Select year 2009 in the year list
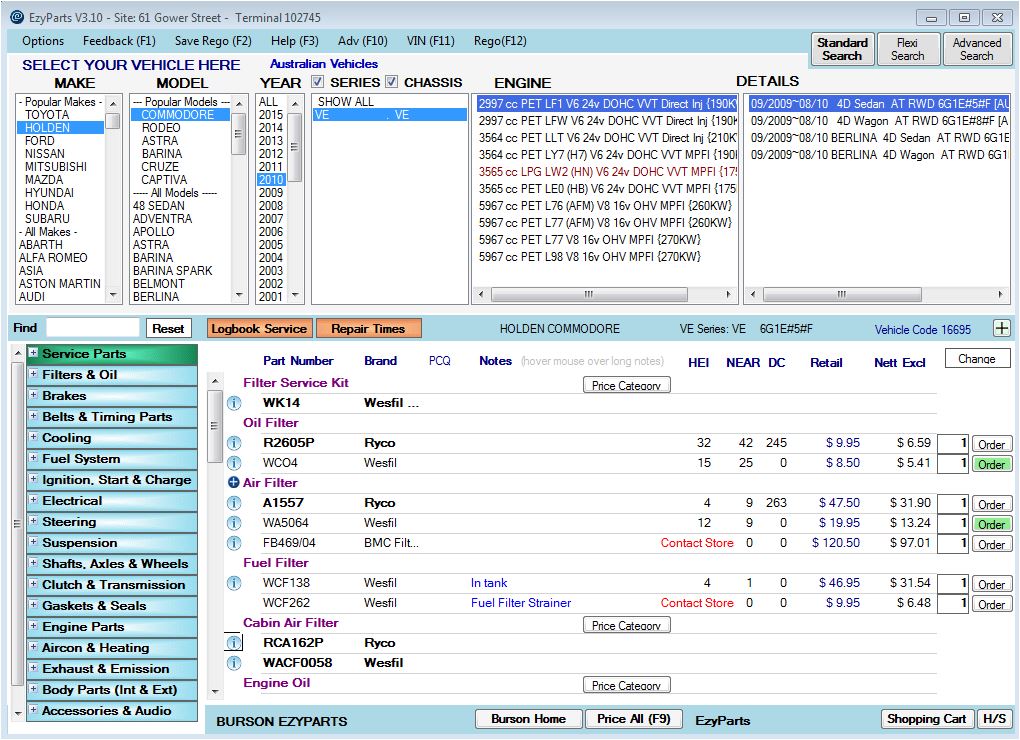This screenshot has width=1020, height=740. 271,192
